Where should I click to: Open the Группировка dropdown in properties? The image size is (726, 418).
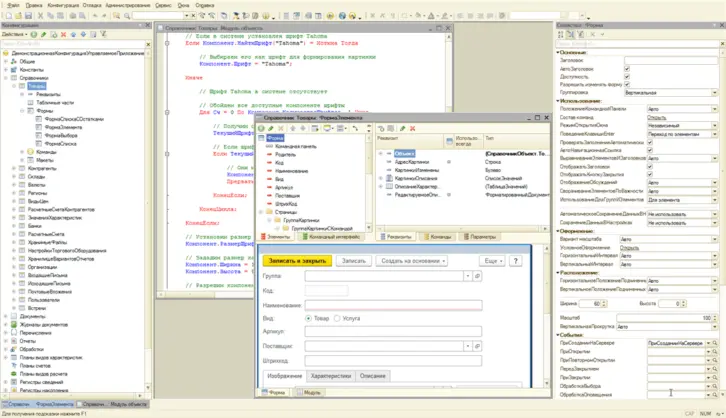pyautogui.click(x=714, y=92)
